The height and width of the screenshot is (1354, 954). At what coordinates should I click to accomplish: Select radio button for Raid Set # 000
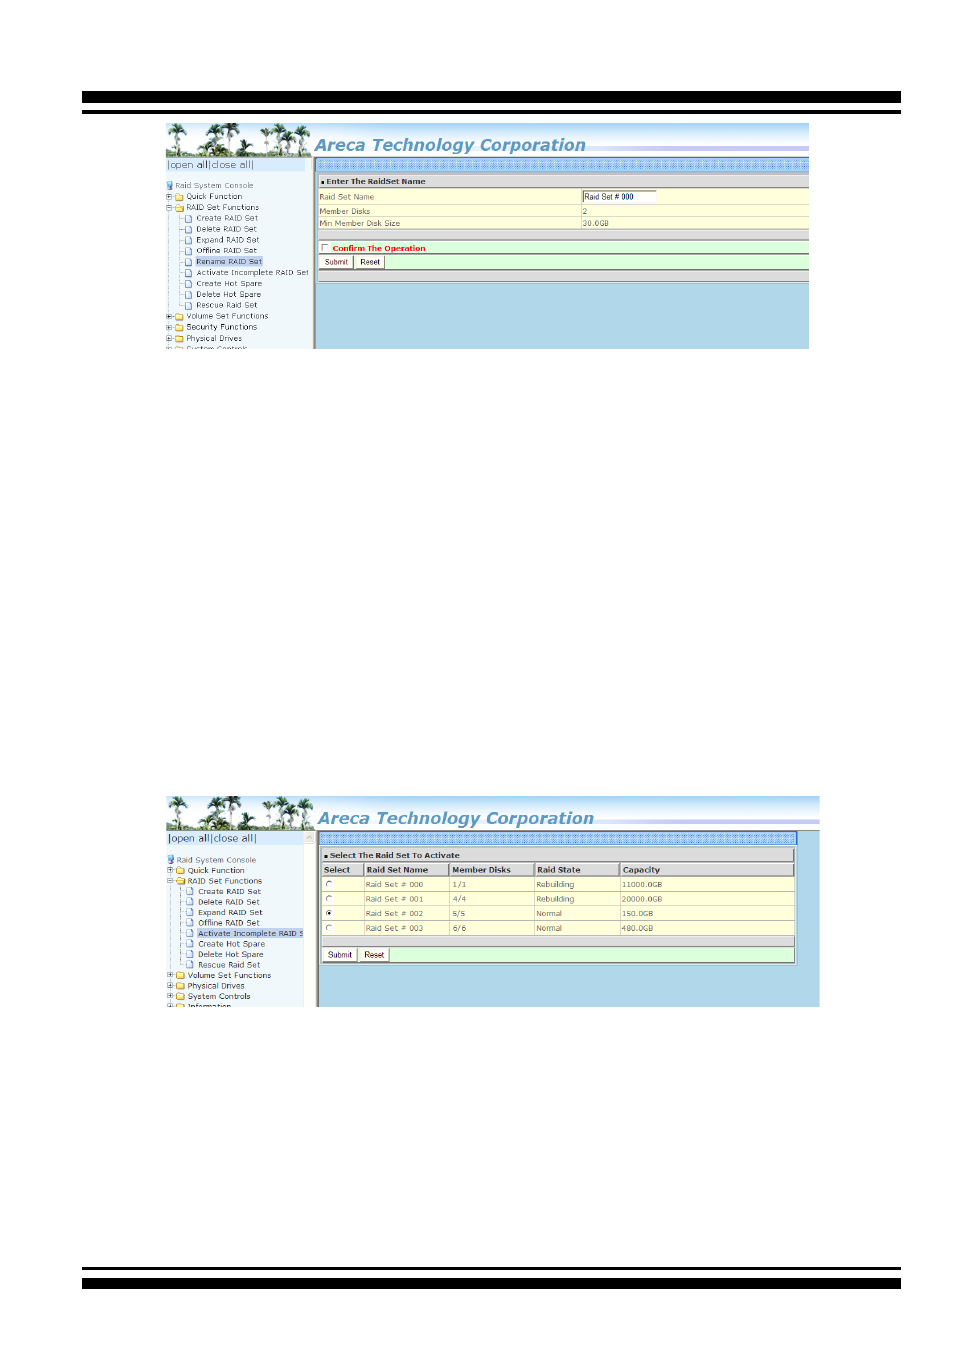pos(329,884)
